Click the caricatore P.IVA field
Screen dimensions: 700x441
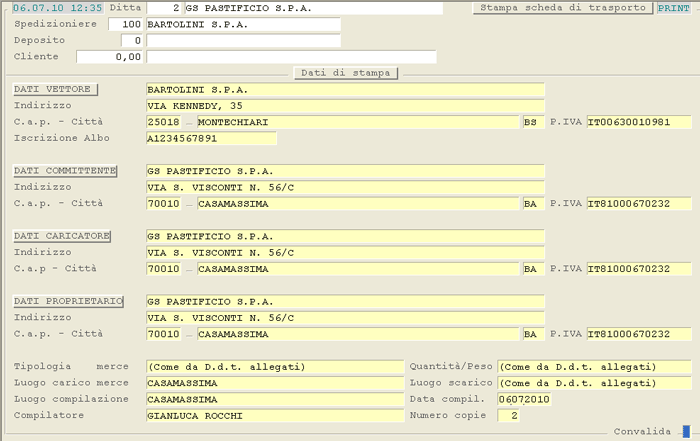(x=639, y=269)
